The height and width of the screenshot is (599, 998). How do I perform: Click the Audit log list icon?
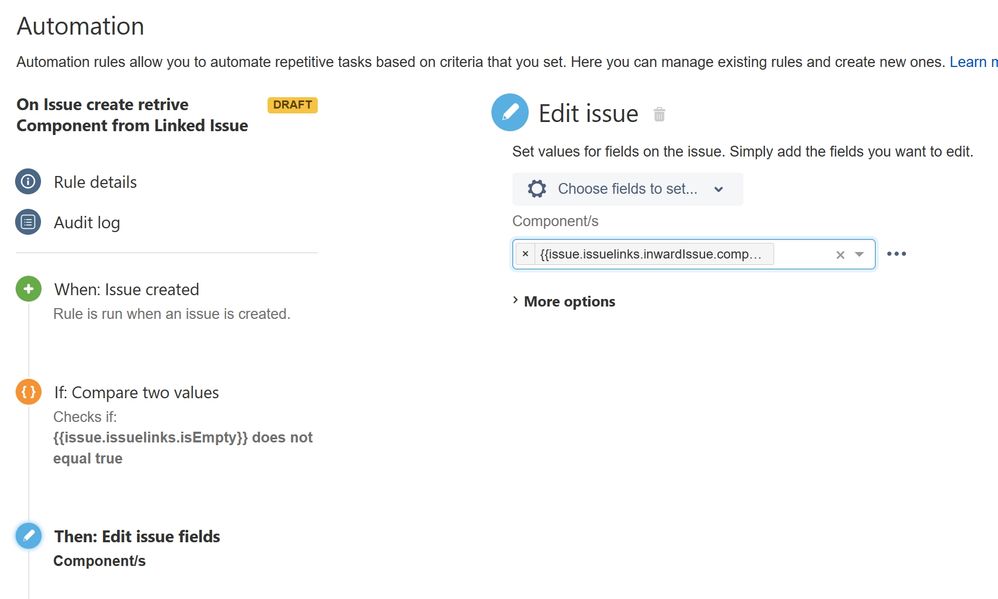point(28,222)
